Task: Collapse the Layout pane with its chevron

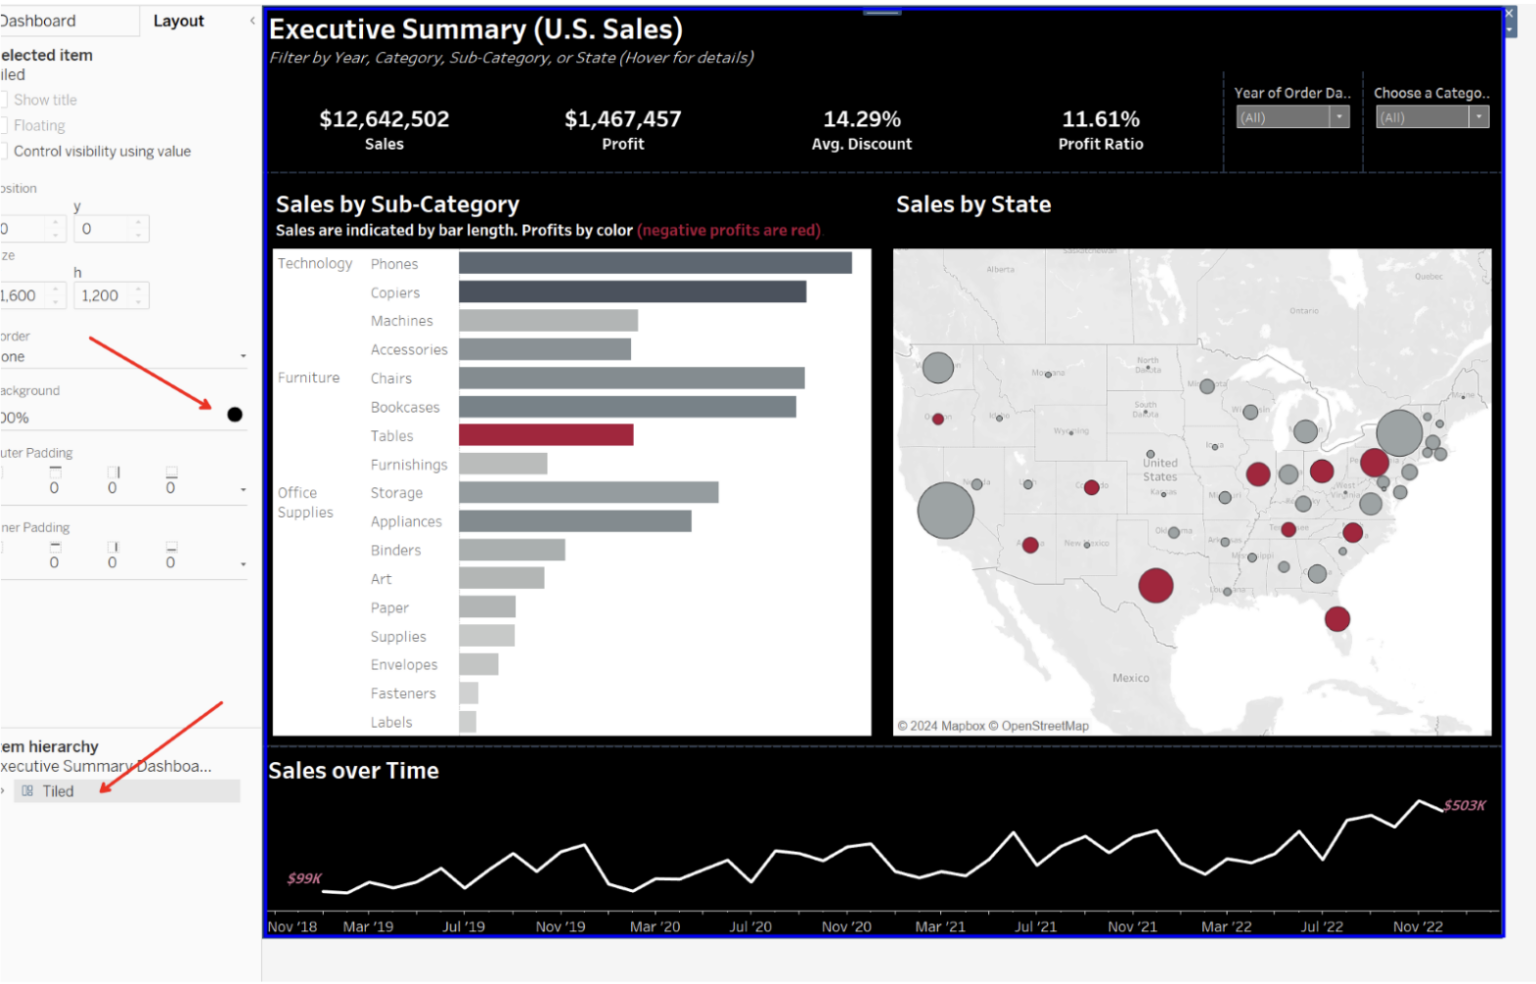Action: 251,19
